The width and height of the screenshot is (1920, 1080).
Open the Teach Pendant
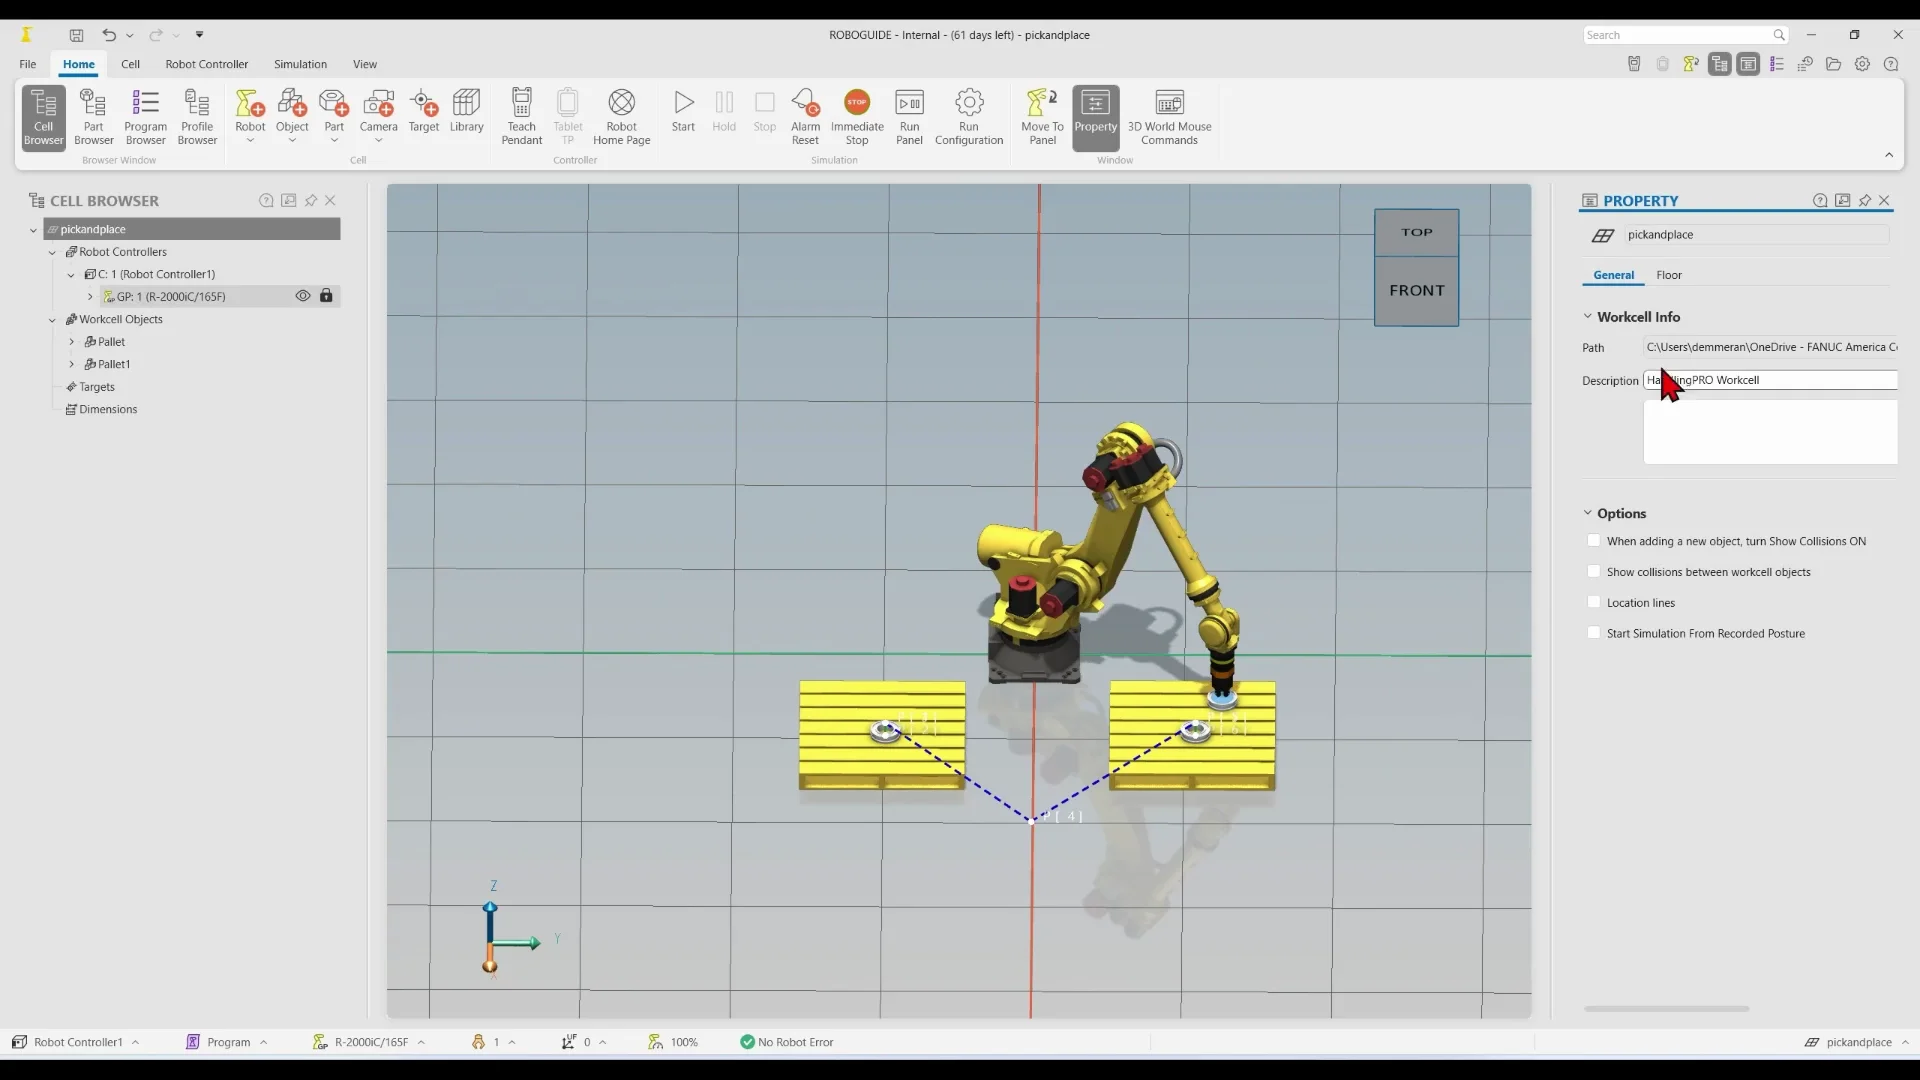point(521,117)
